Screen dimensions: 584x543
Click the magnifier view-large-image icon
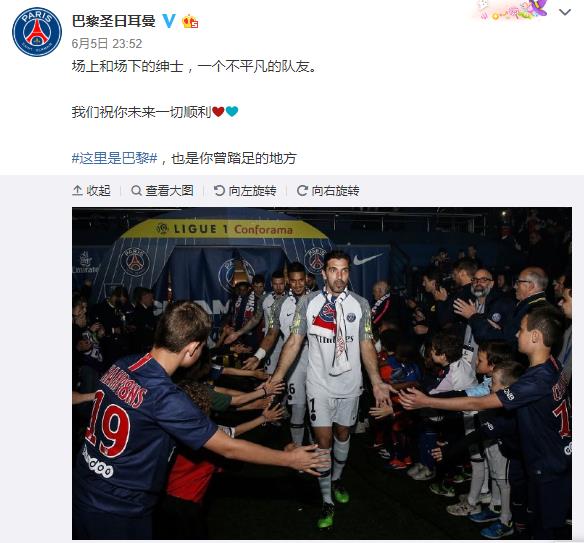click(x=136, y=191)
